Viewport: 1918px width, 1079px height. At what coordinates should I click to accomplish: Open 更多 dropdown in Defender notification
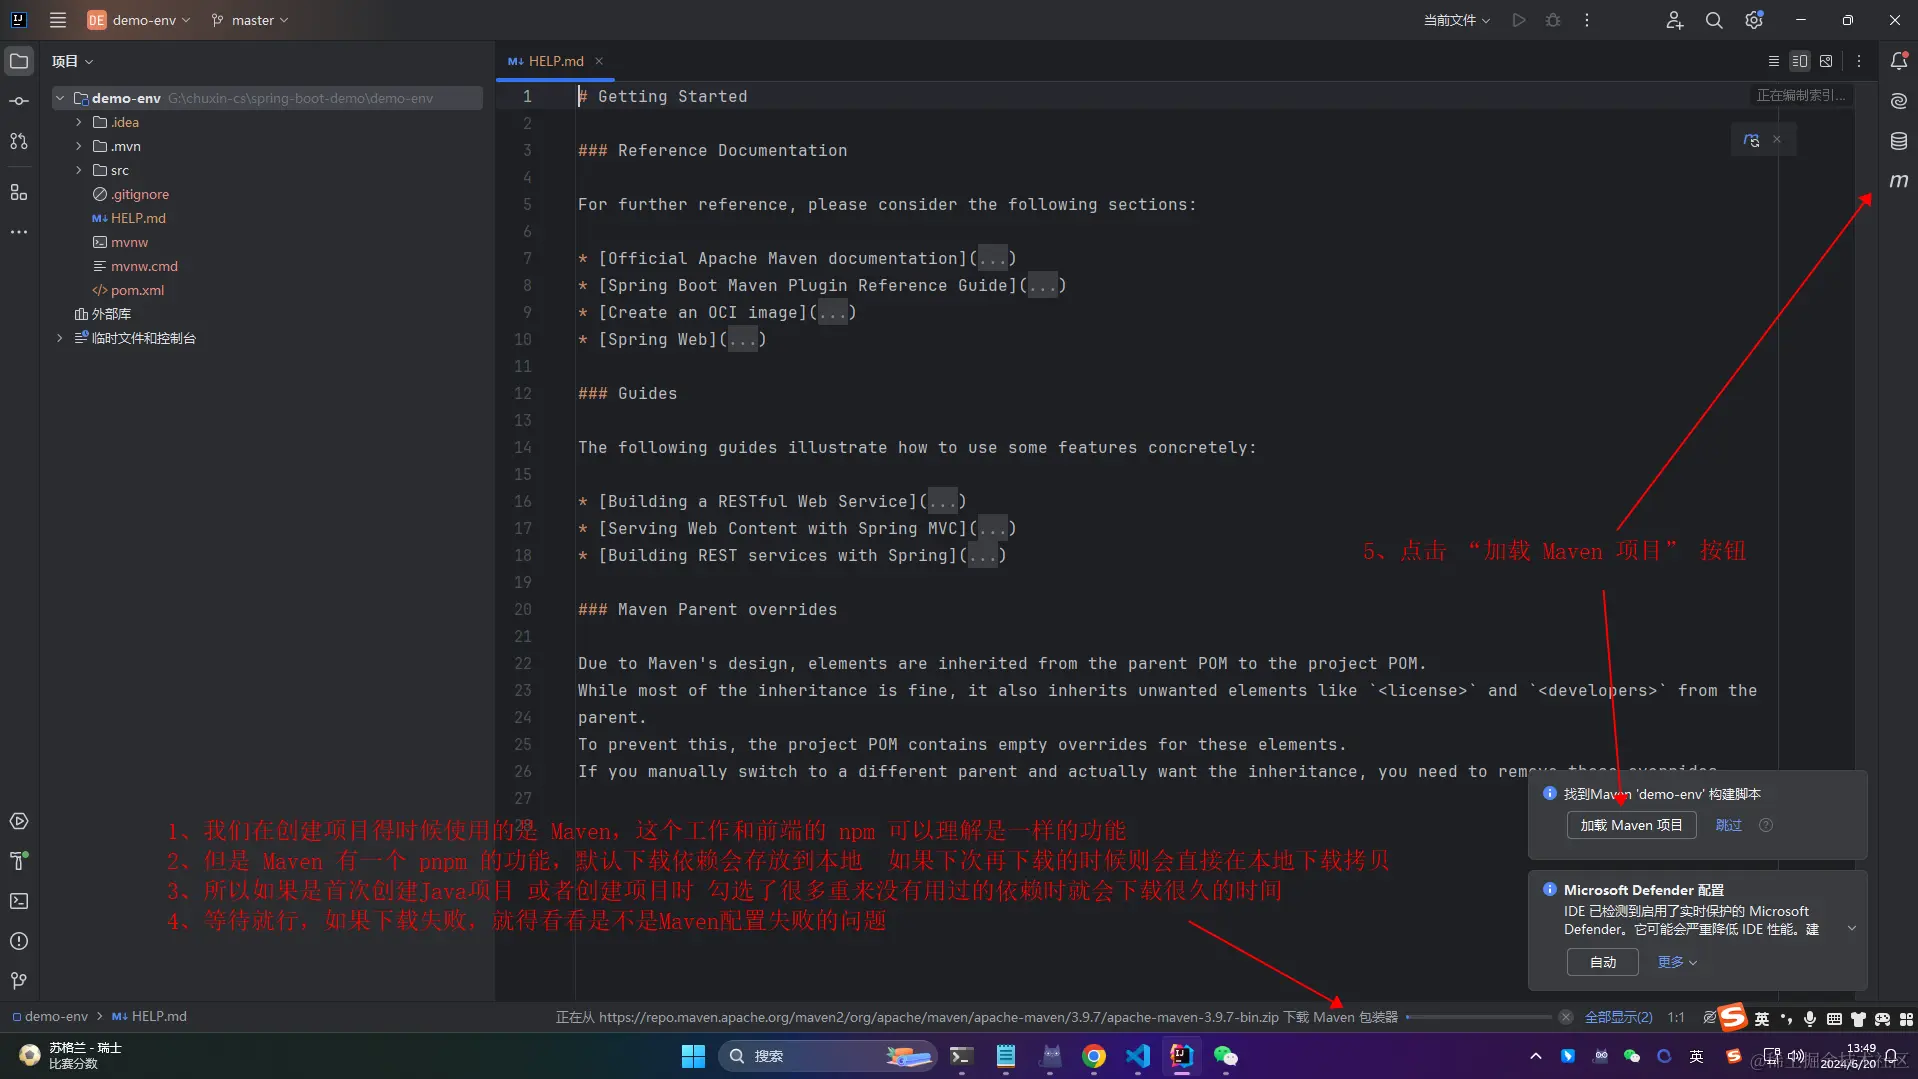(x=1677, y=962)
